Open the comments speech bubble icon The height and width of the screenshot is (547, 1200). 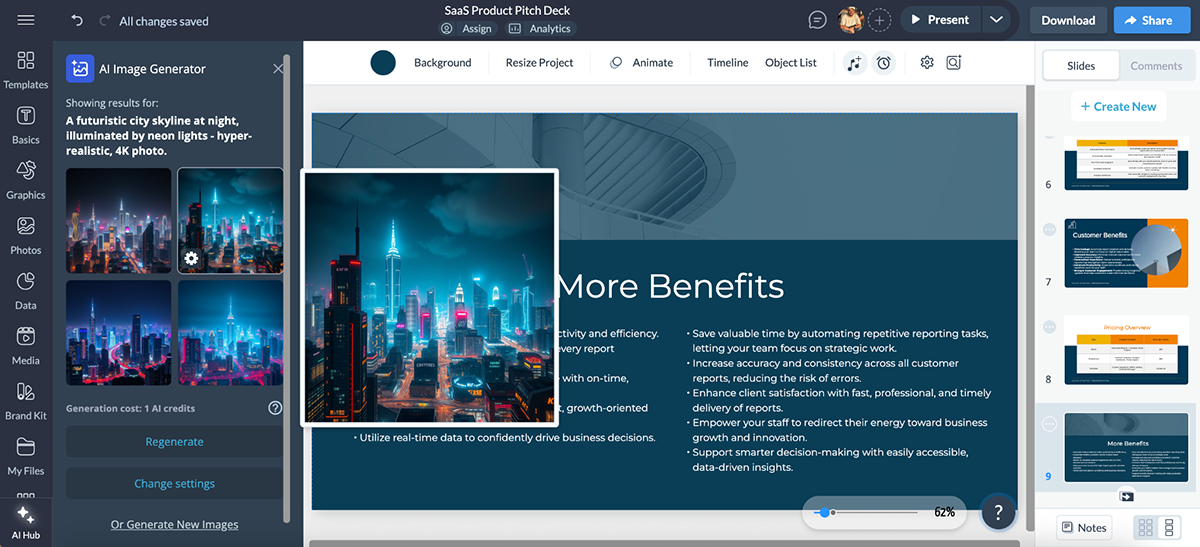click(818, 20)
